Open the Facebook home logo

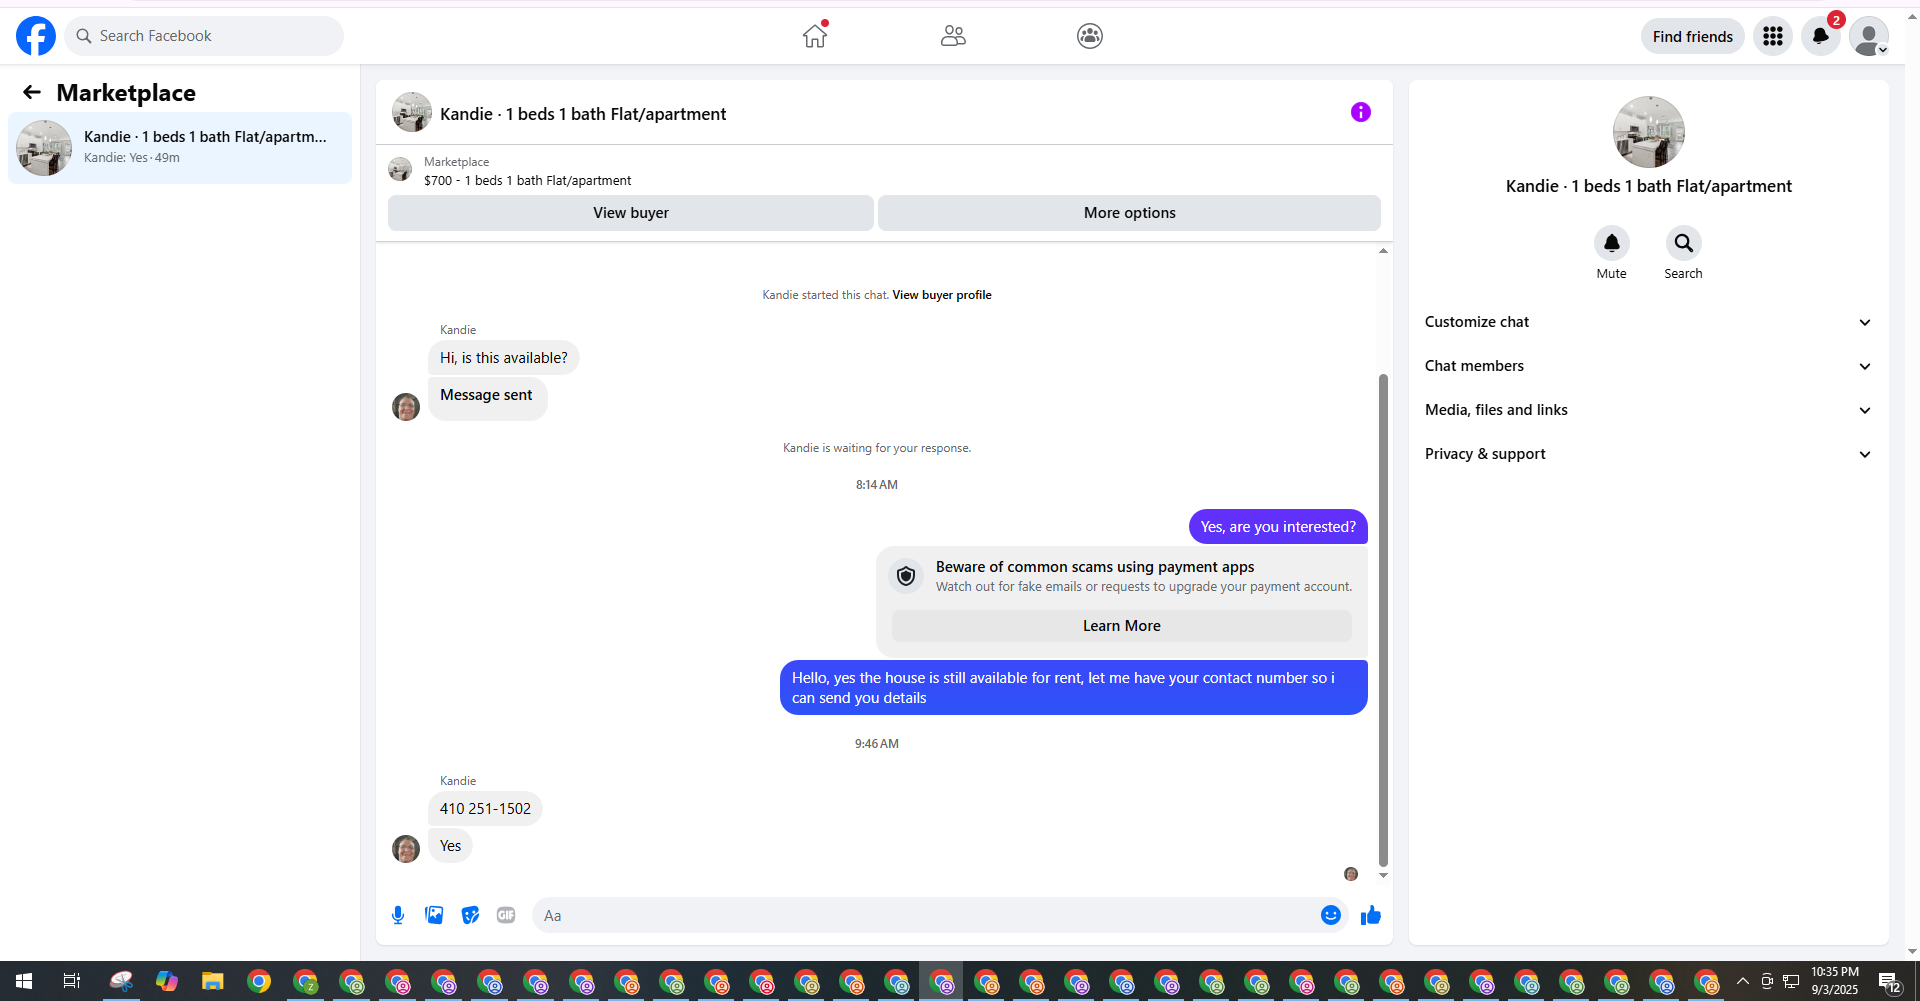(36, 36)
